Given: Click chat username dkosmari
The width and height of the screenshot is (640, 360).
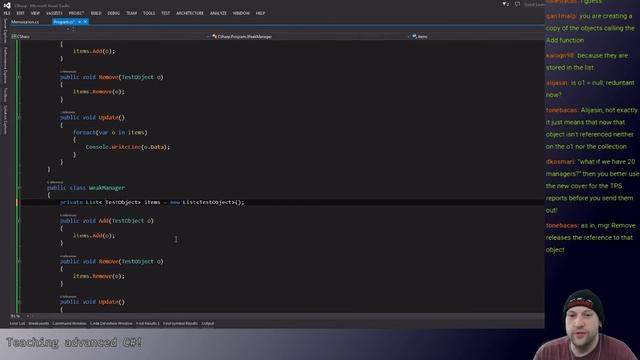Looking at the screenshot, I should click(560, 162).
